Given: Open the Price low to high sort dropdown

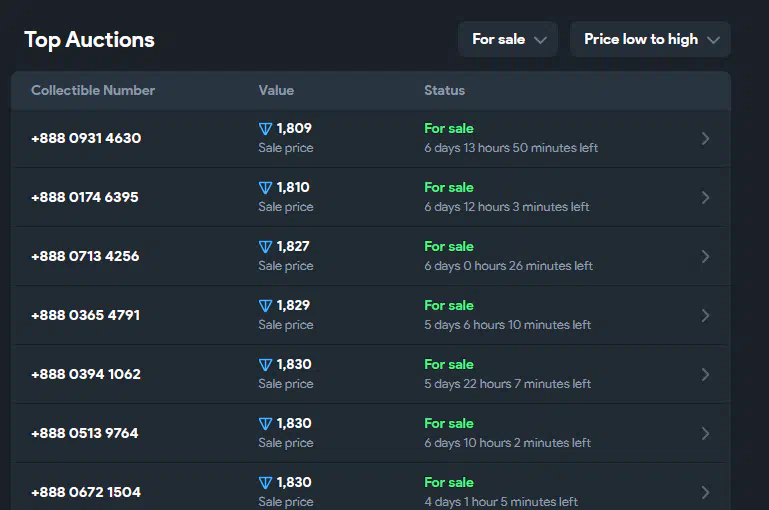Looking at the screenshot, I should point(650,40).
